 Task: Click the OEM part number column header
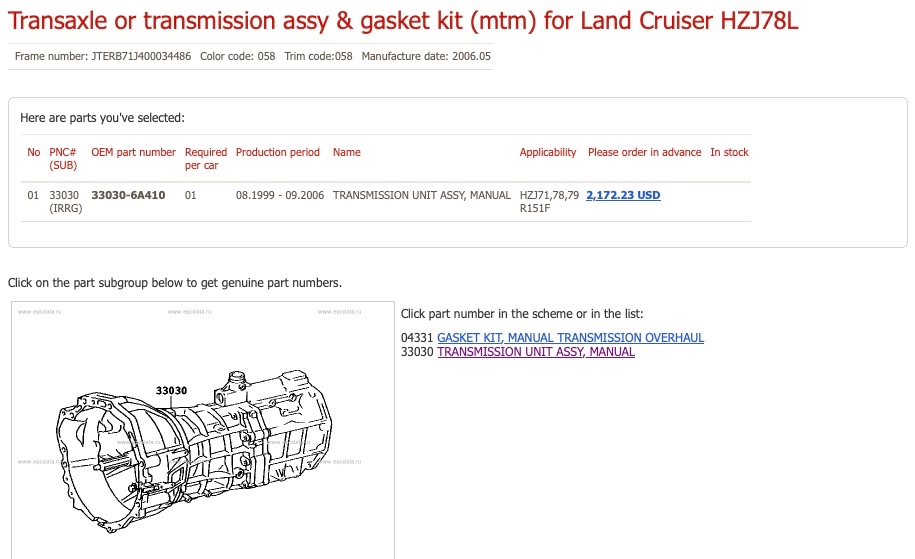pyautogui.click(x=133, y=152)
